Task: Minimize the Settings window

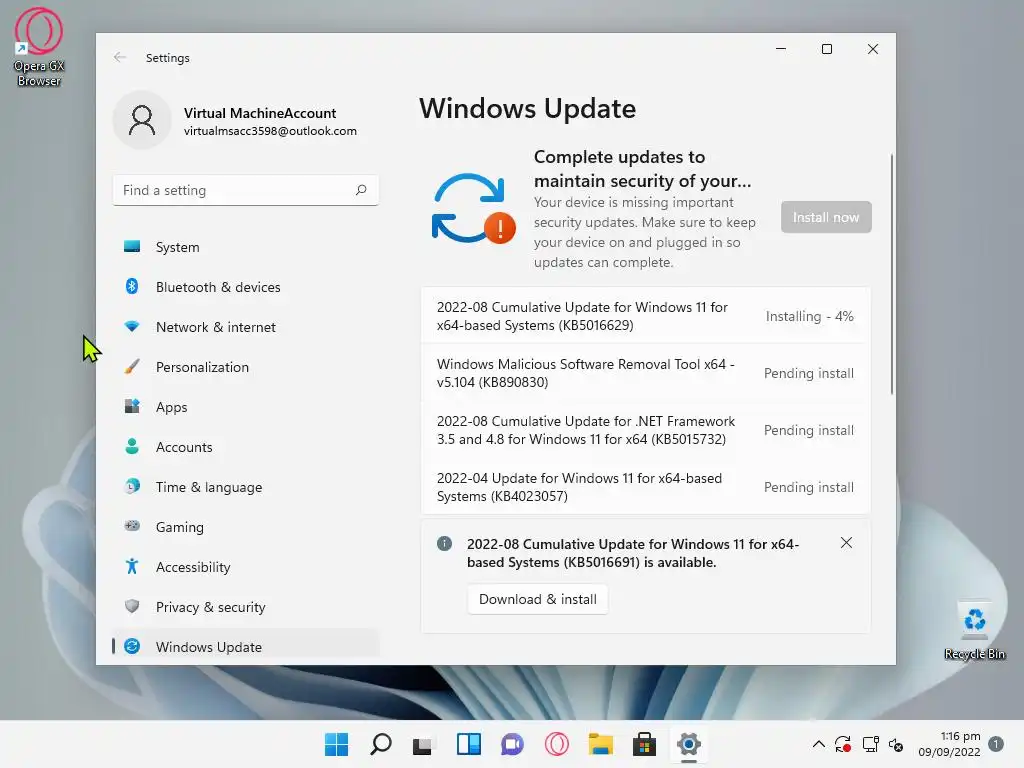Action: point(780,49)
